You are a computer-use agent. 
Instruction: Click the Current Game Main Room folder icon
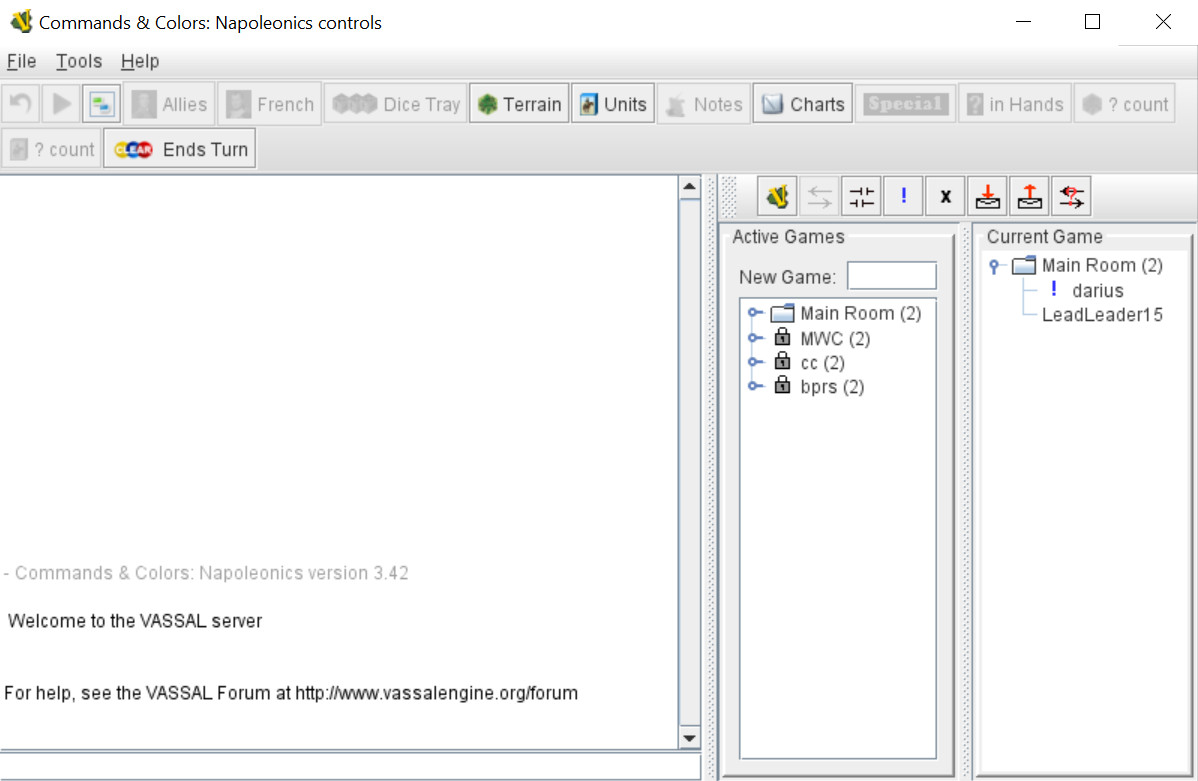1024,265
